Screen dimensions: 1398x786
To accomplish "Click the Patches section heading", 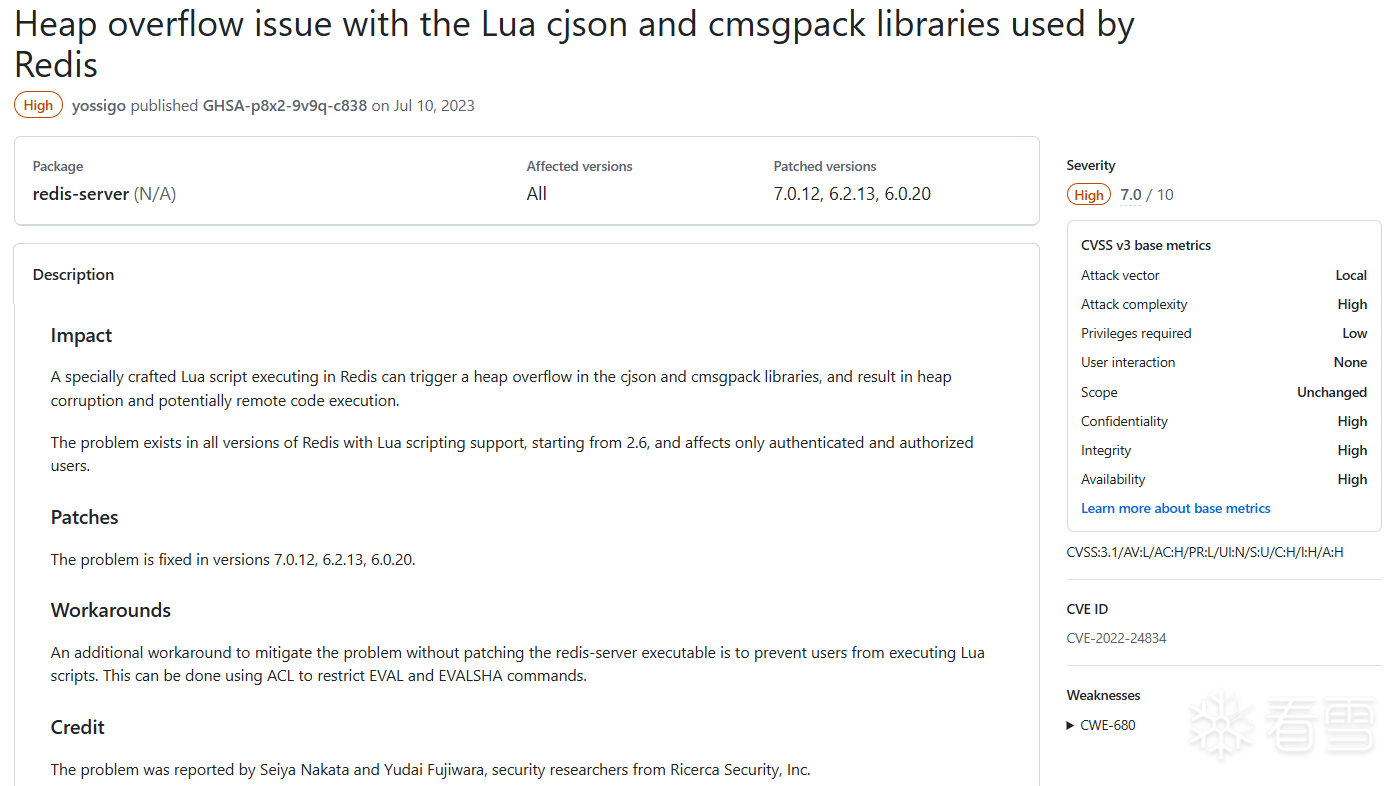I will [x=84, y=517].
